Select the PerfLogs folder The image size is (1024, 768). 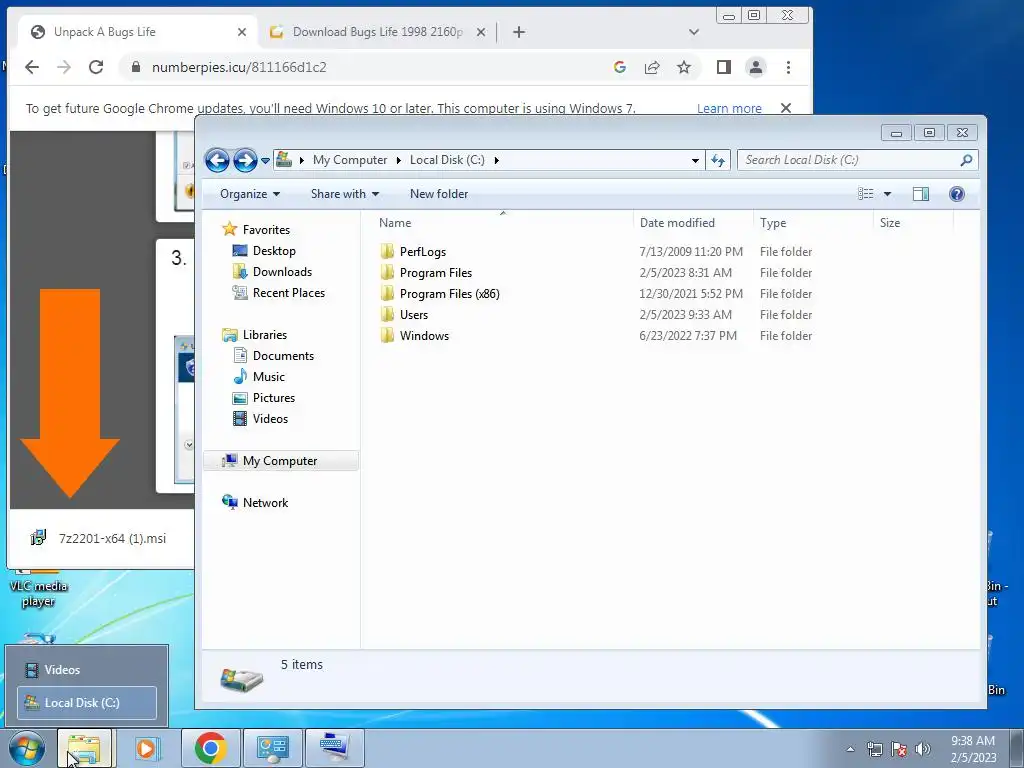(423, 251)
